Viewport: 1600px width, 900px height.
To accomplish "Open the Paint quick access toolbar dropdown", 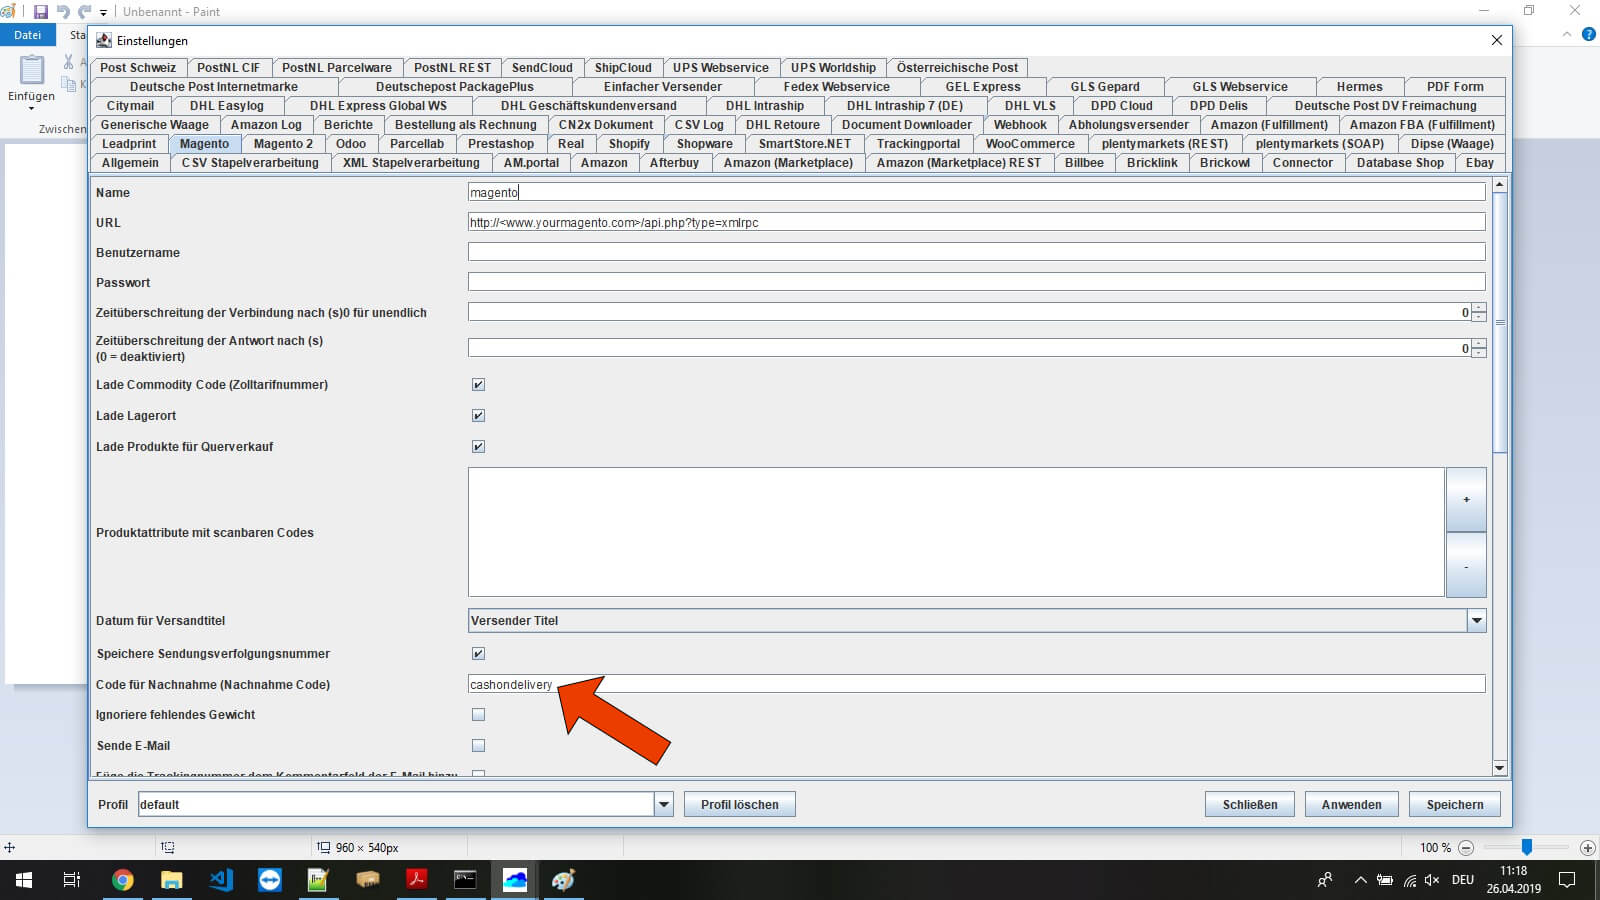I will [103, 13].
